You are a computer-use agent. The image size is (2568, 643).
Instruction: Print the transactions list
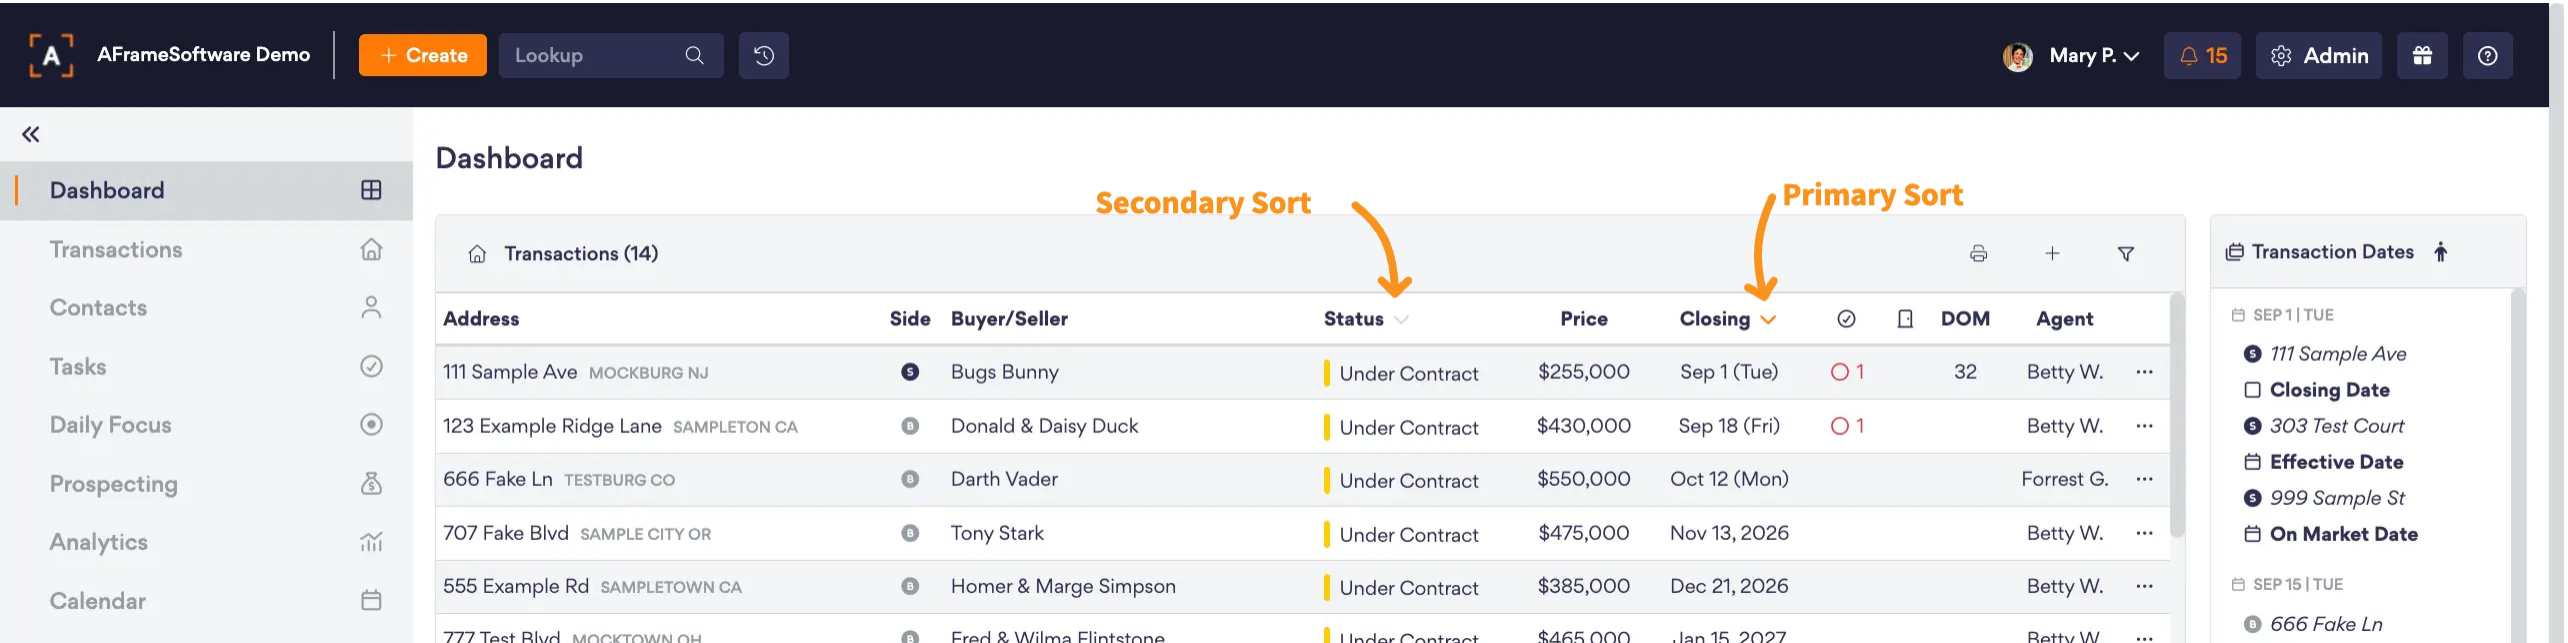[1977, 254]
